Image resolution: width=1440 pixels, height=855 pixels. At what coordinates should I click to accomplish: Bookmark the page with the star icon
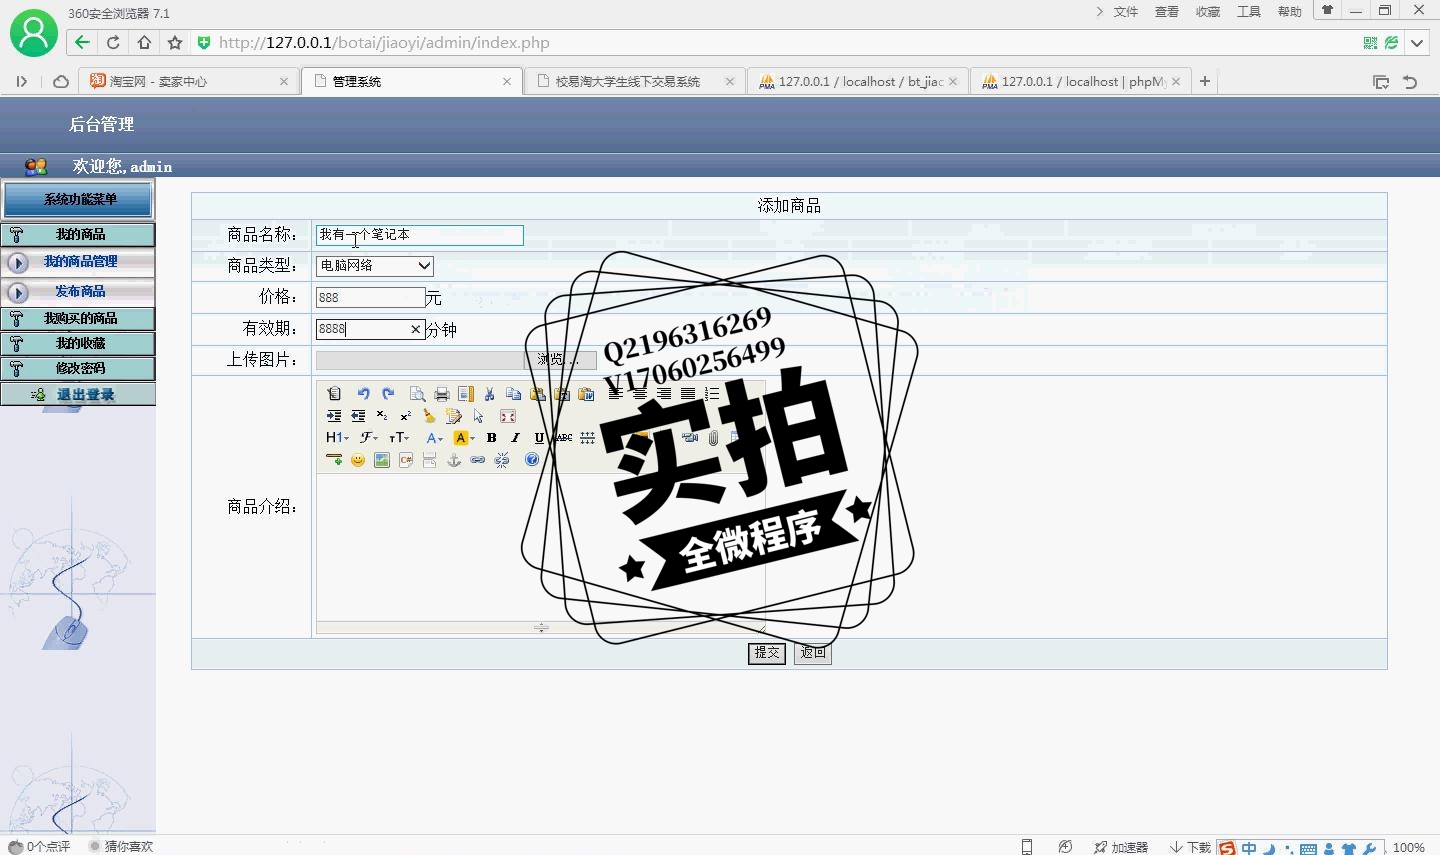pos(175,43)
